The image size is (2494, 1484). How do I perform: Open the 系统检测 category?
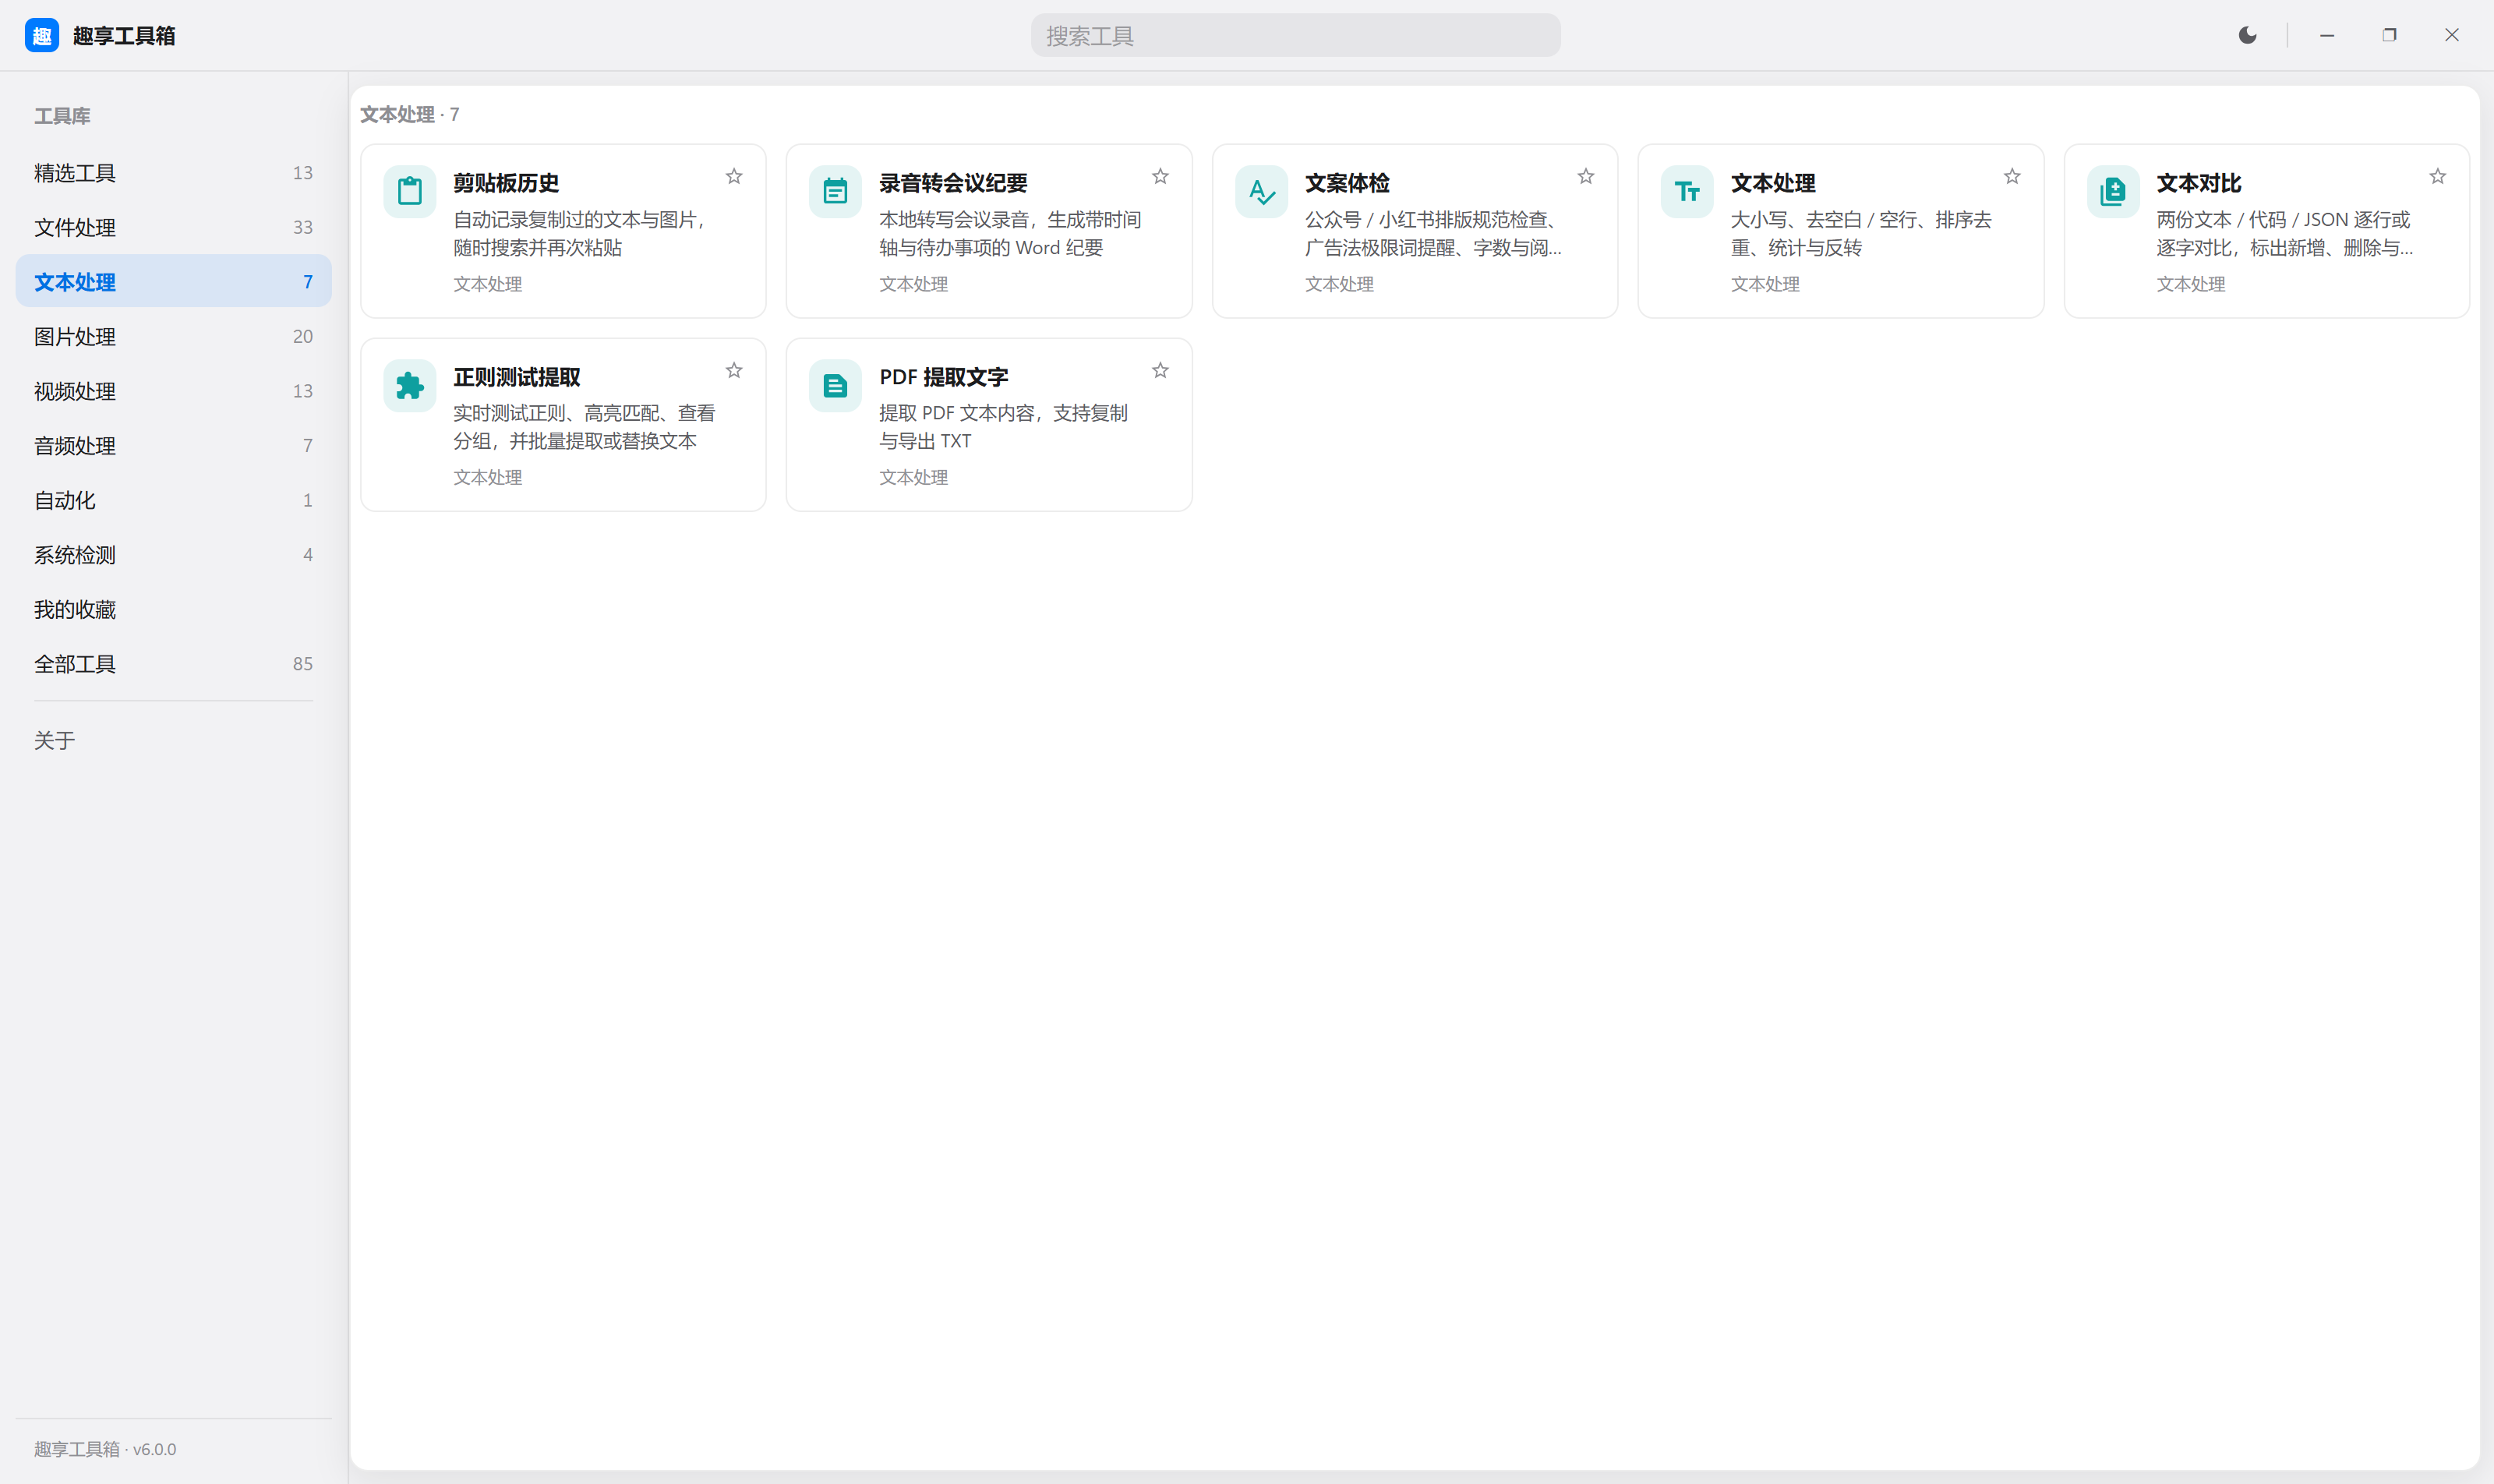tap(174, 554)
